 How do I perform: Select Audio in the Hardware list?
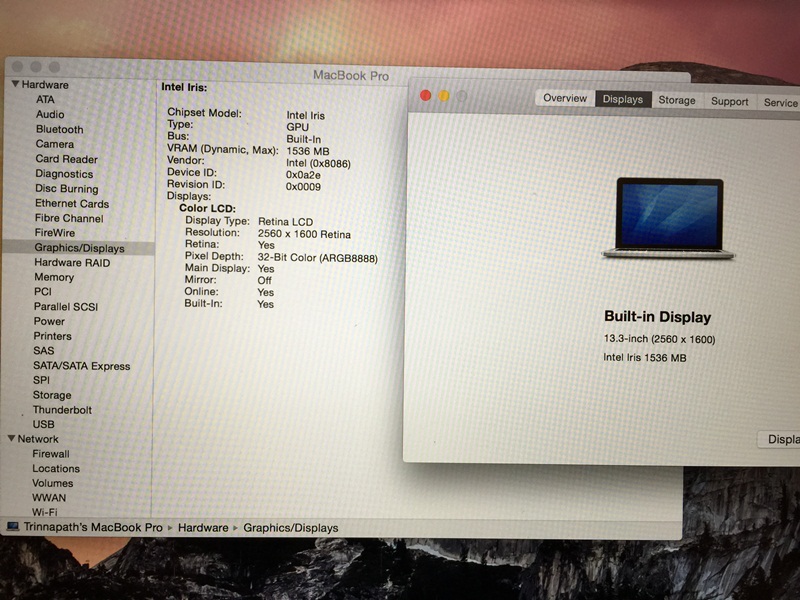(50, 114)
